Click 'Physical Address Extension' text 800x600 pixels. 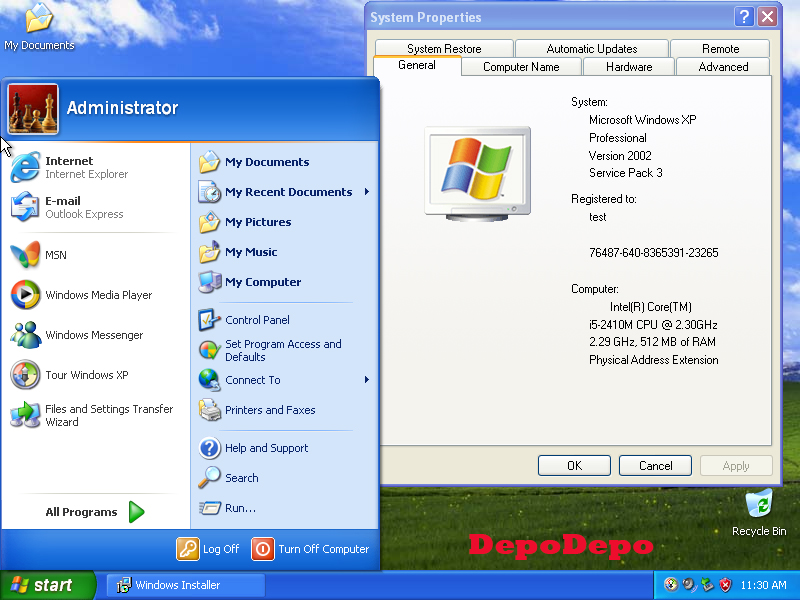[x=654, y=360]
